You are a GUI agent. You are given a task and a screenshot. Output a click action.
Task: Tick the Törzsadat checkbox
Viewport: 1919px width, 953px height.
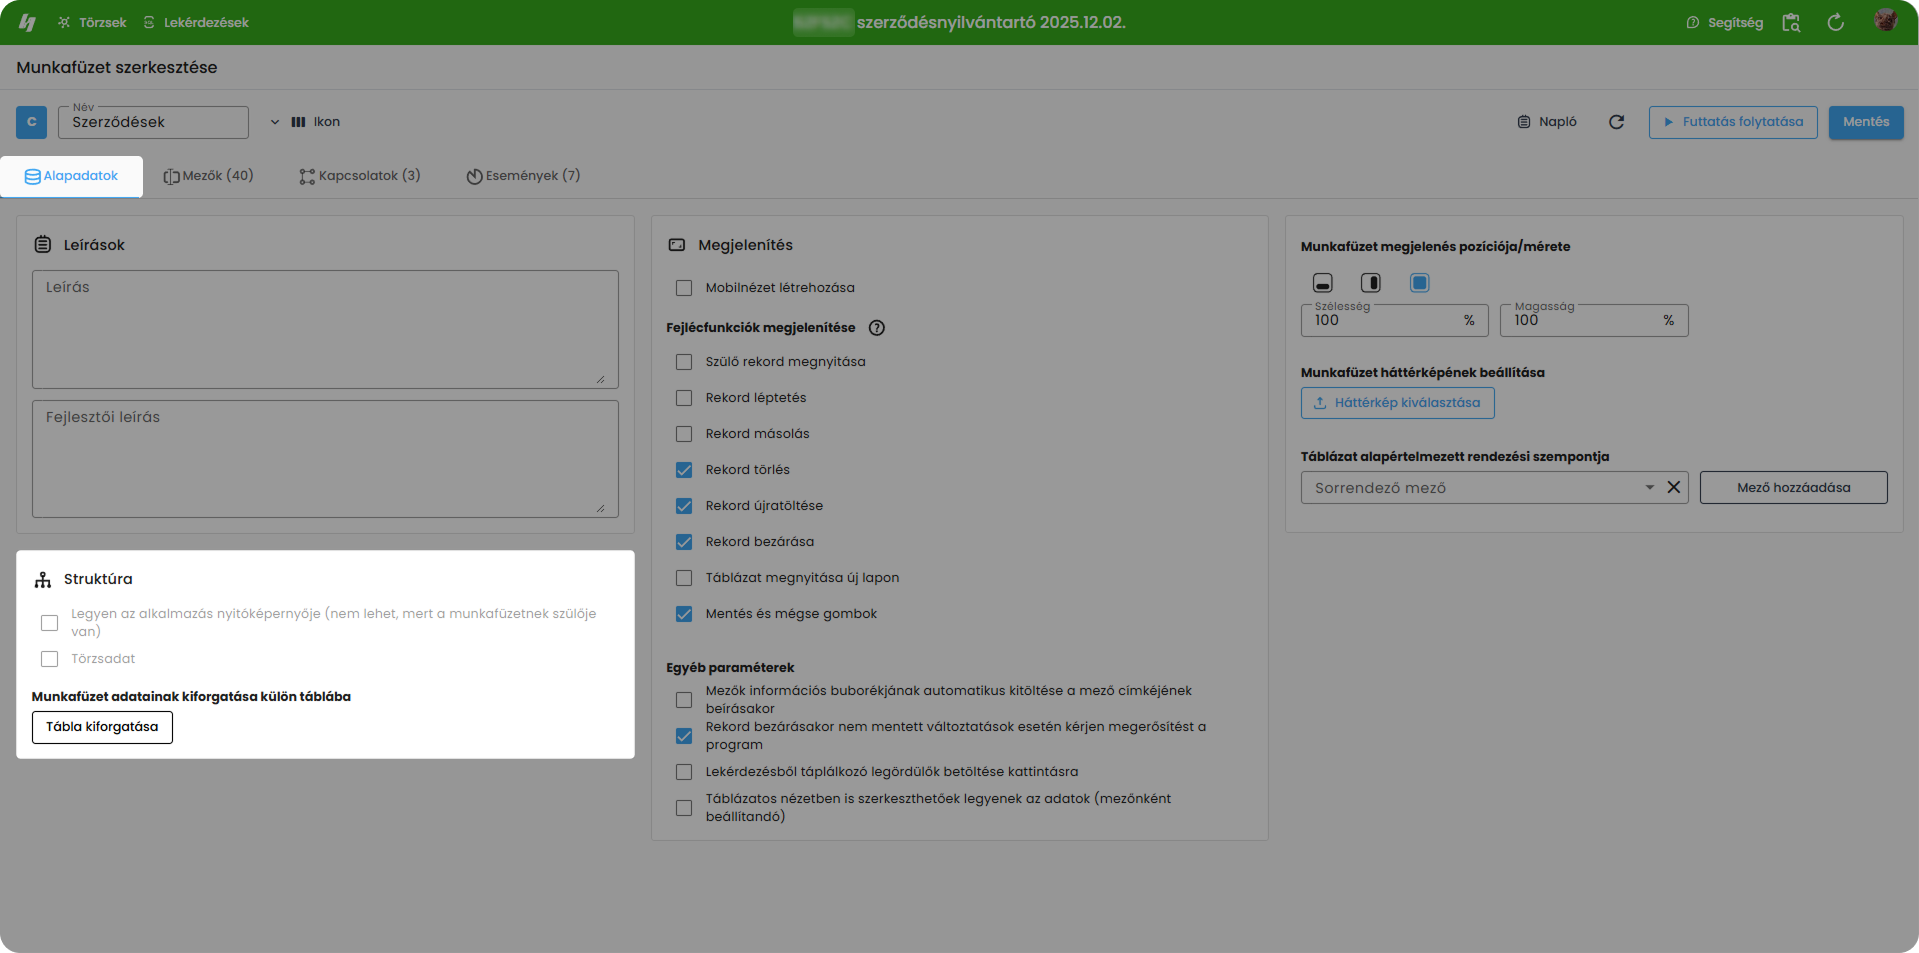pyautogui.click(x=49, y=659)
